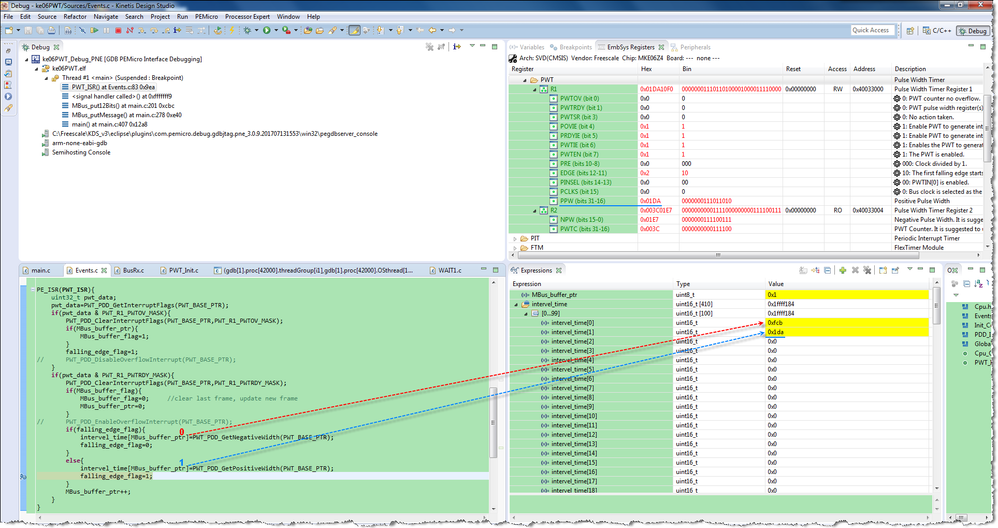Click the Quick Access field

pos(871,30)
